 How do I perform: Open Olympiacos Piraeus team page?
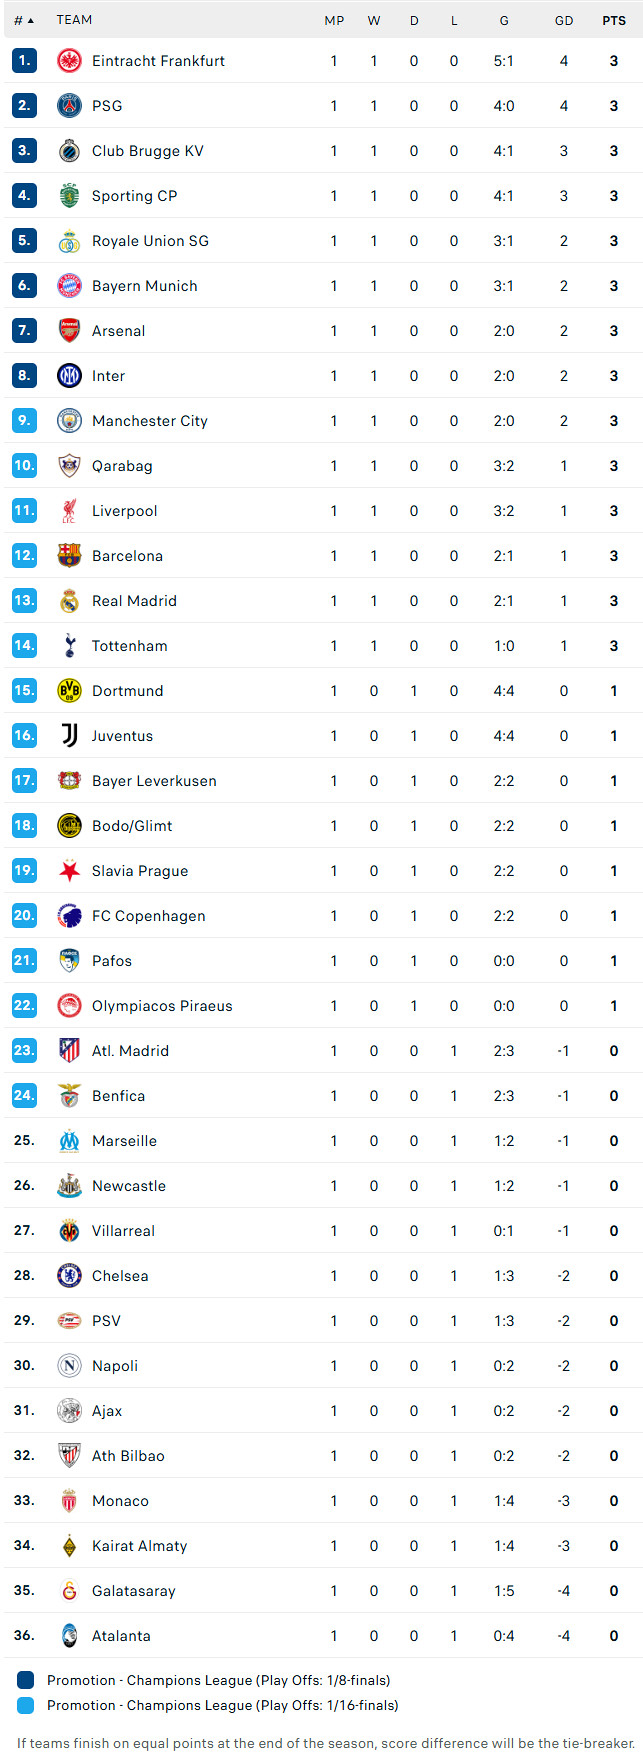pos(162,1006)
